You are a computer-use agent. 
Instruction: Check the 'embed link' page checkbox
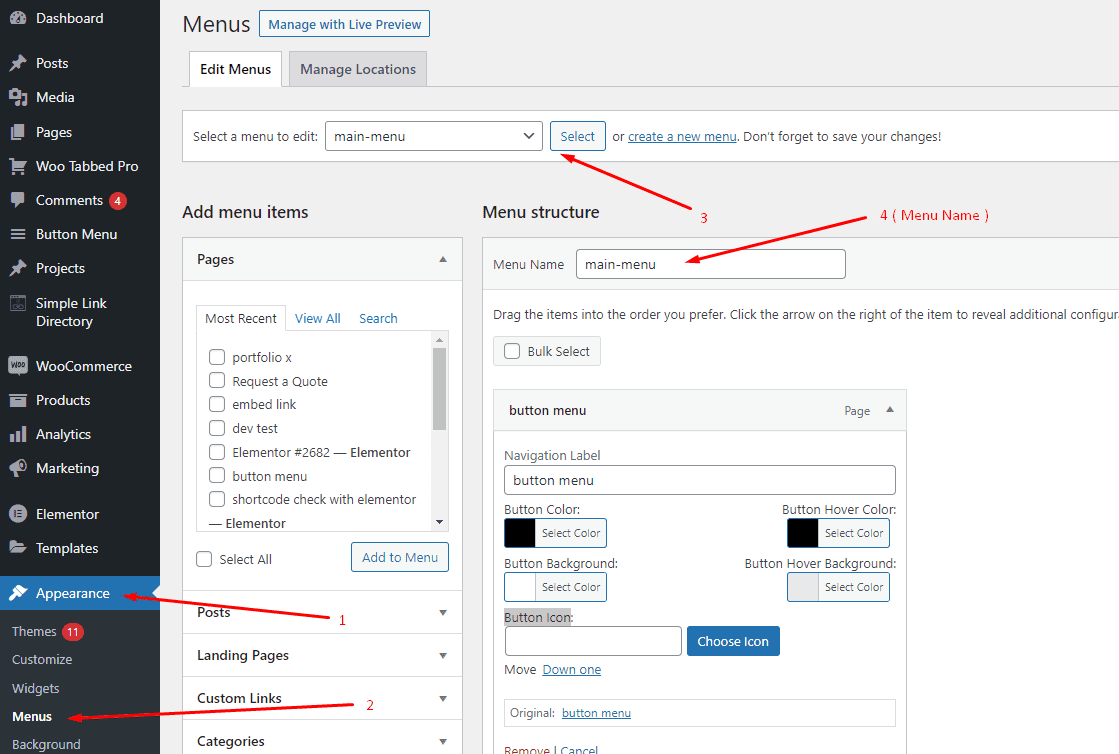pyautogui.click(x=217, y=404)
